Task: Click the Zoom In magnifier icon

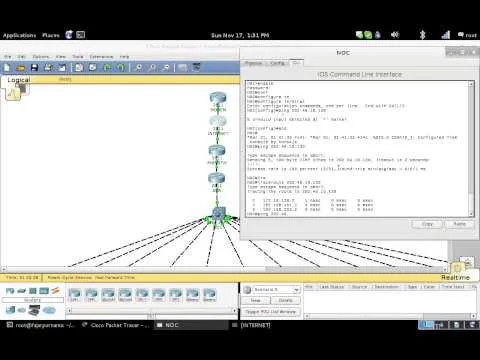Action: pos(138,68)
